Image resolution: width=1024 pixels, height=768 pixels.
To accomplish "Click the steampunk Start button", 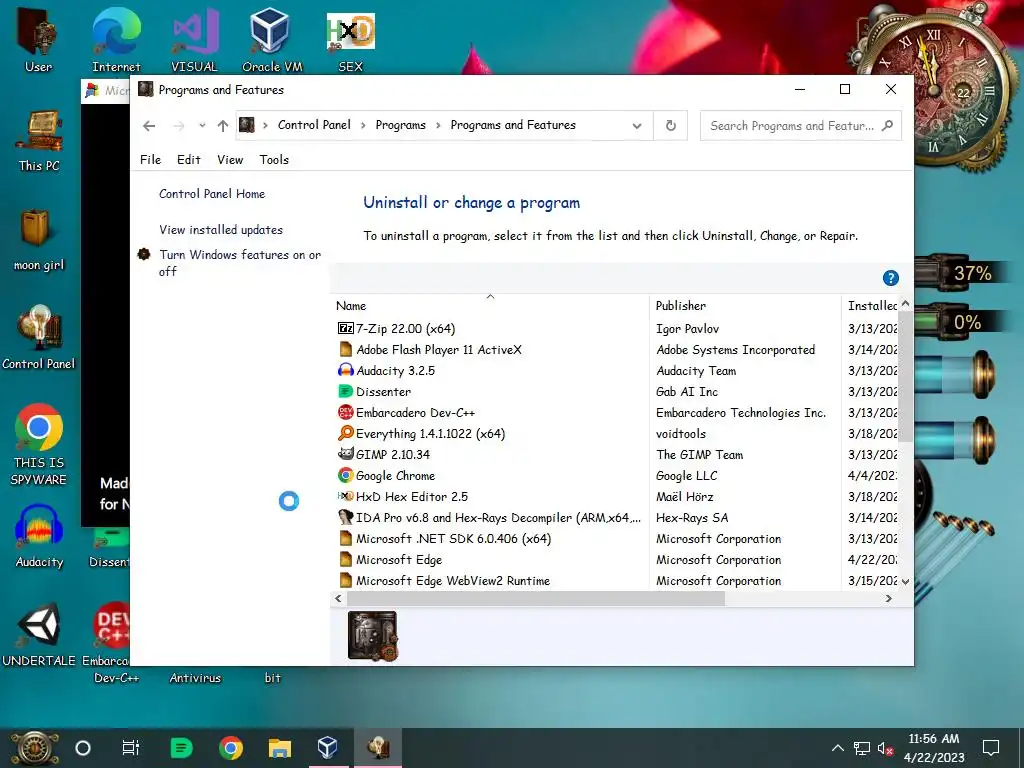I will pos(34,748).
